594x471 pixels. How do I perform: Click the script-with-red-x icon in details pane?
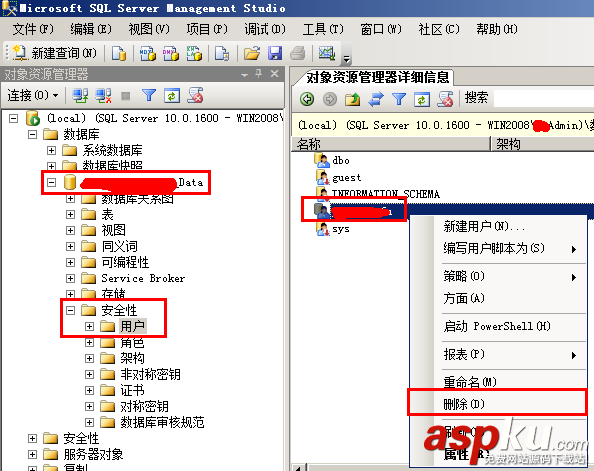tap(445, 99)
